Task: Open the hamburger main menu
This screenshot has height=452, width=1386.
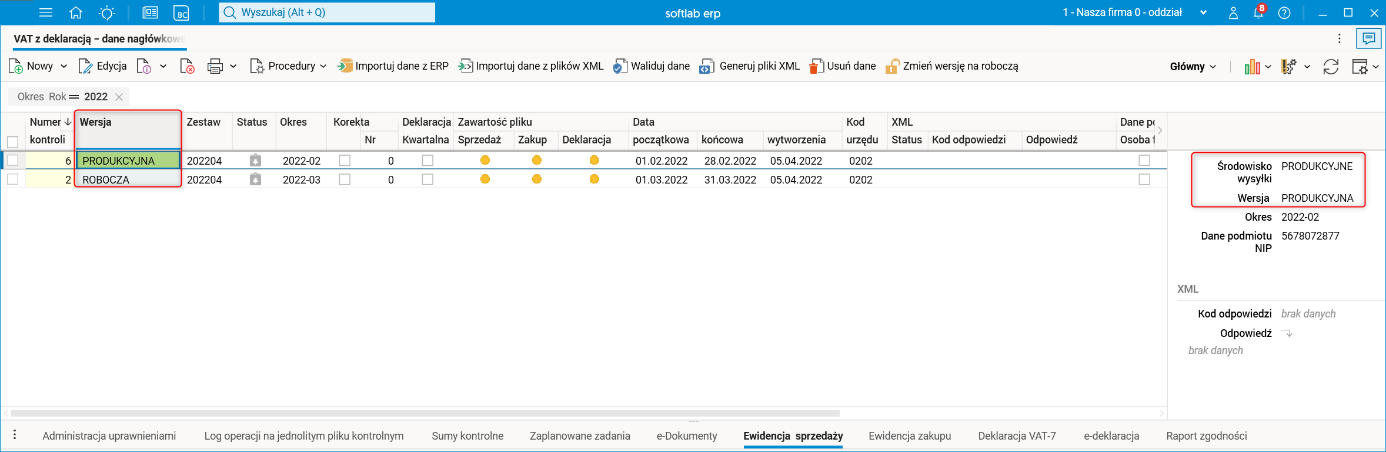Action: click(44, 13)
